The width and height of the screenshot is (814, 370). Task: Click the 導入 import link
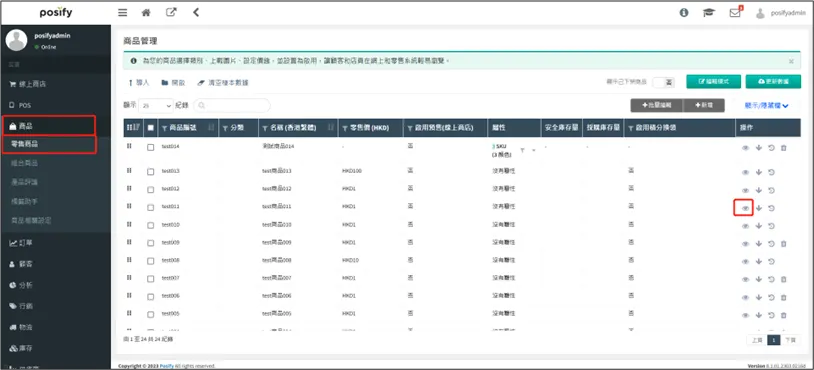[139, 83]
